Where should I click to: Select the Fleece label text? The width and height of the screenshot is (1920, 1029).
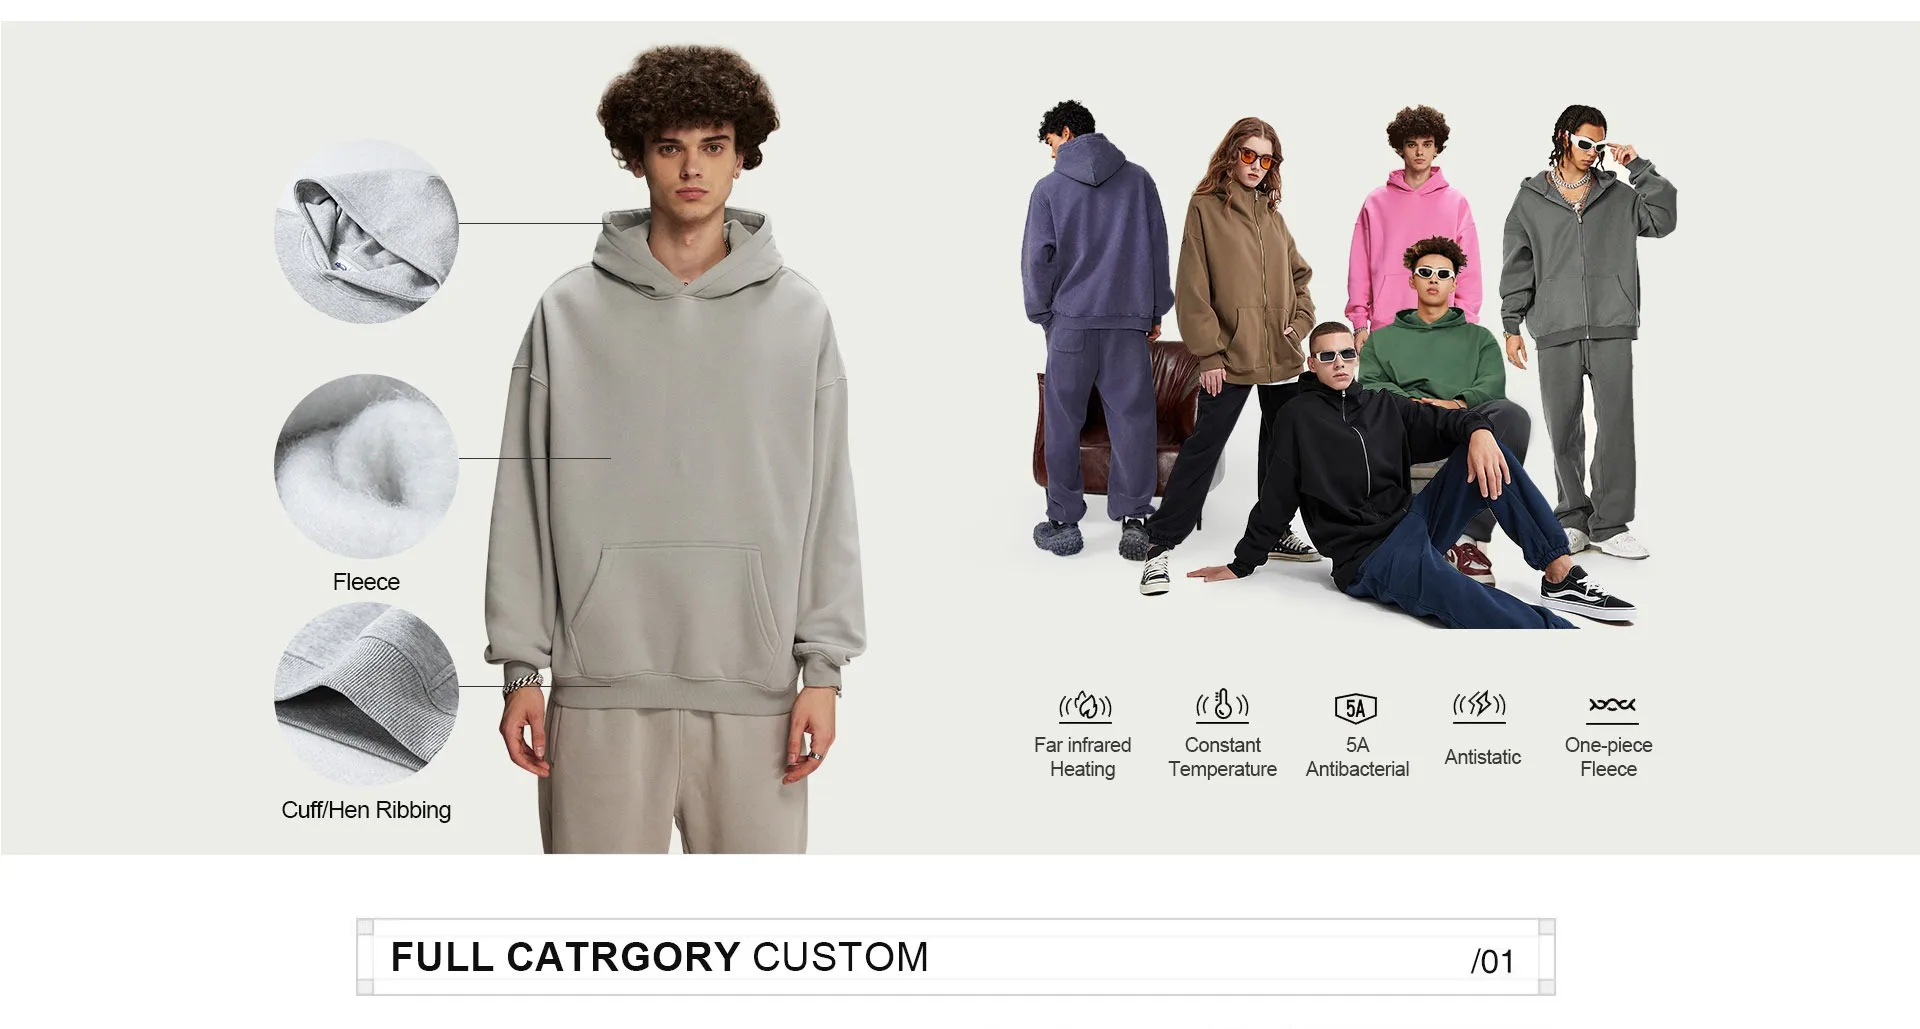(366, 582)
